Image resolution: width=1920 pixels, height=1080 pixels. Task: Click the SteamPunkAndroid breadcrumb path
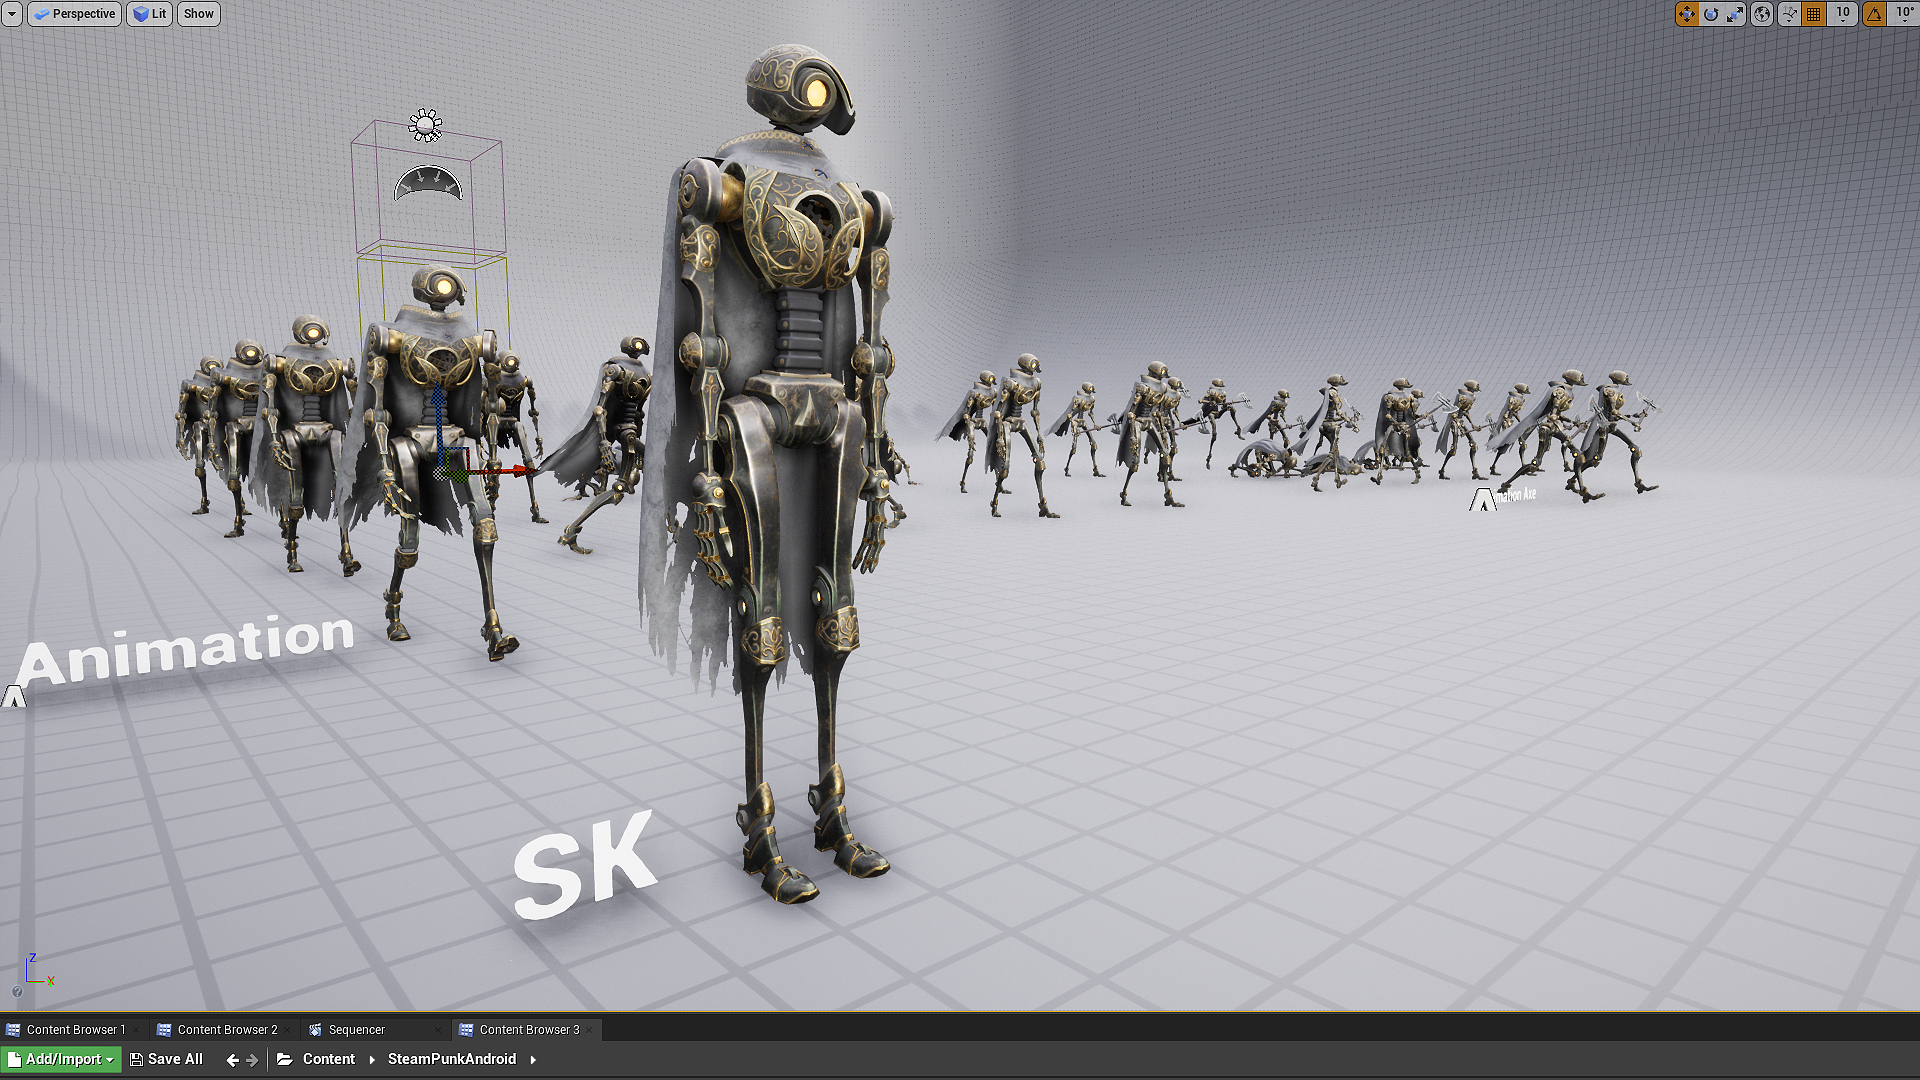coord(451,1059)
